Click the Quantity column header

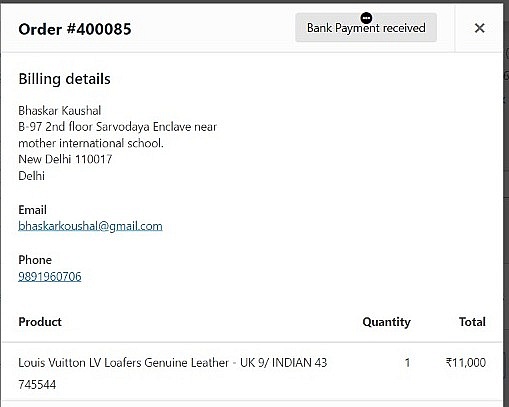click(x=386, y=322)
